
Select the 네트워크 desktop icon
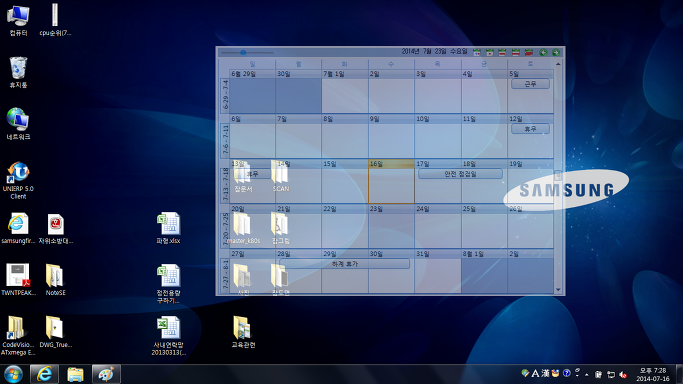click(x=18, y=124)
